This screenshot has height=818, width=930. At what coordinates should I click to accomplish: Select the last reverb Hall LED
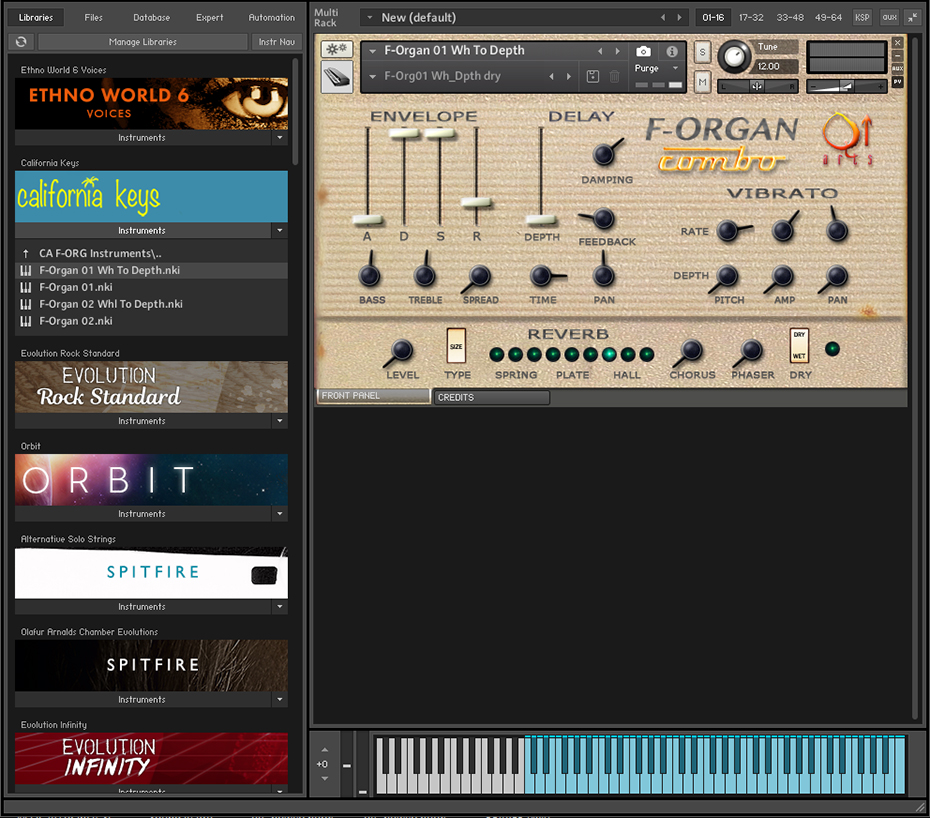click(x=646, y=355)
